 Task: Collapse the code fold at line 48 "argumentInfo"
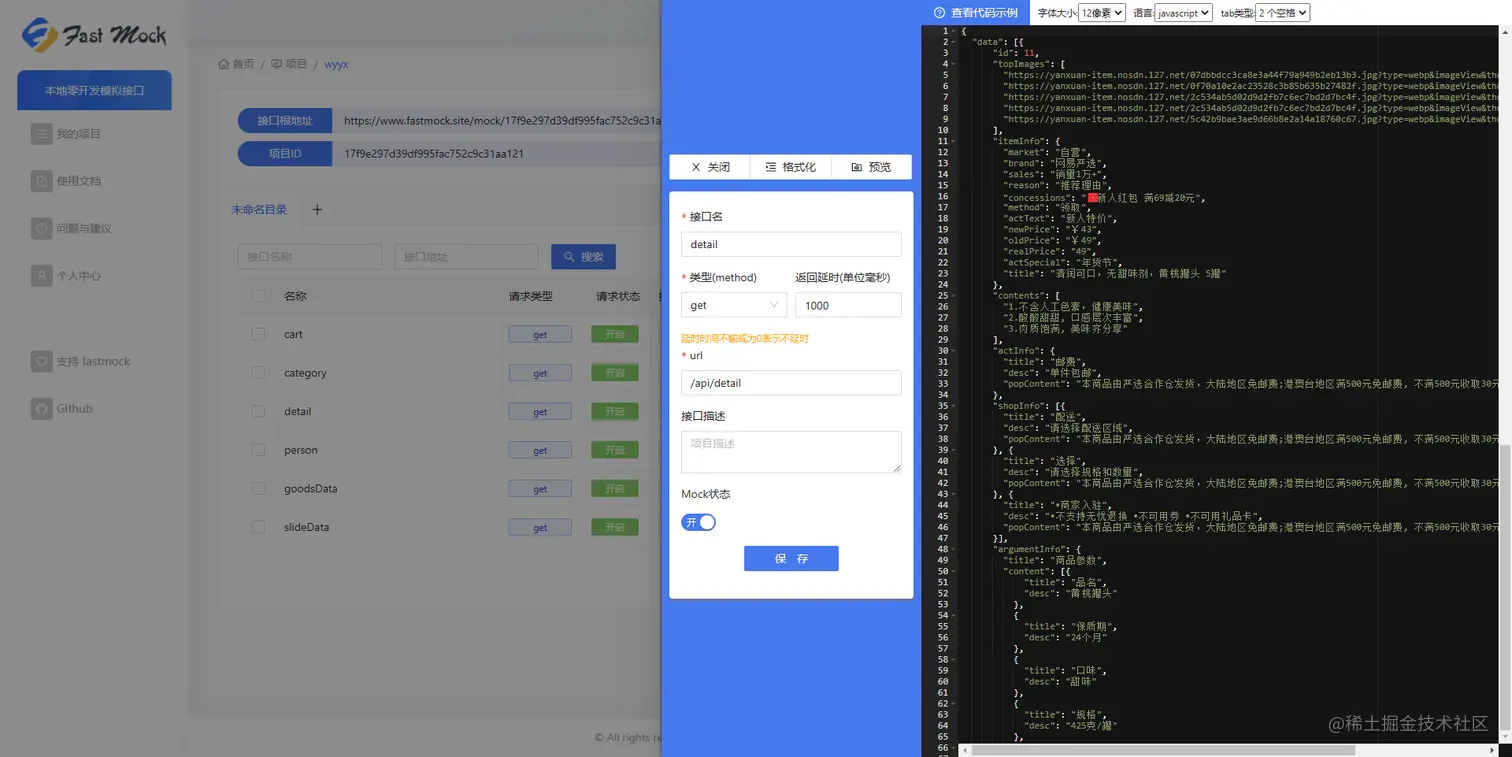[955, 549]
